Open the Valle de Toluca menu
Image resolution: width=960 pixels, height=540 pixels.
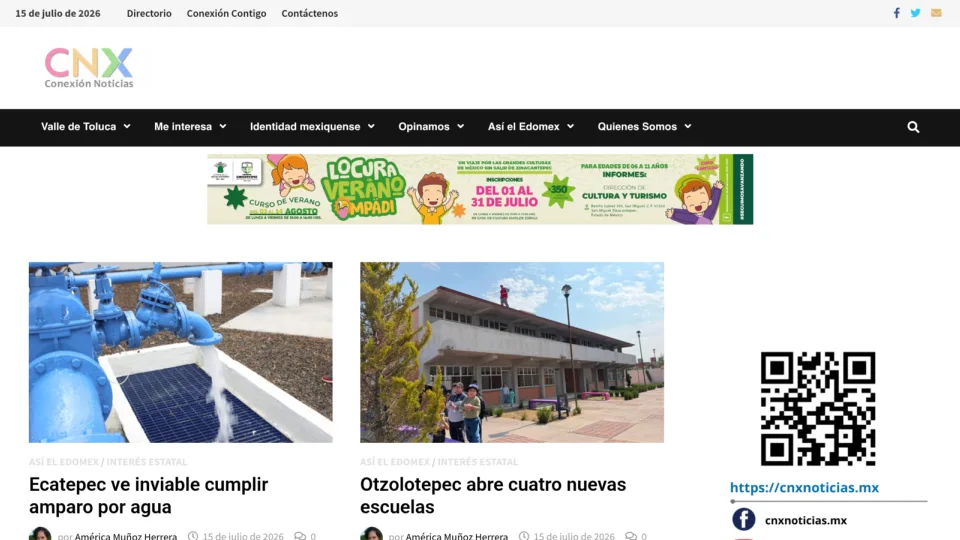78,127
